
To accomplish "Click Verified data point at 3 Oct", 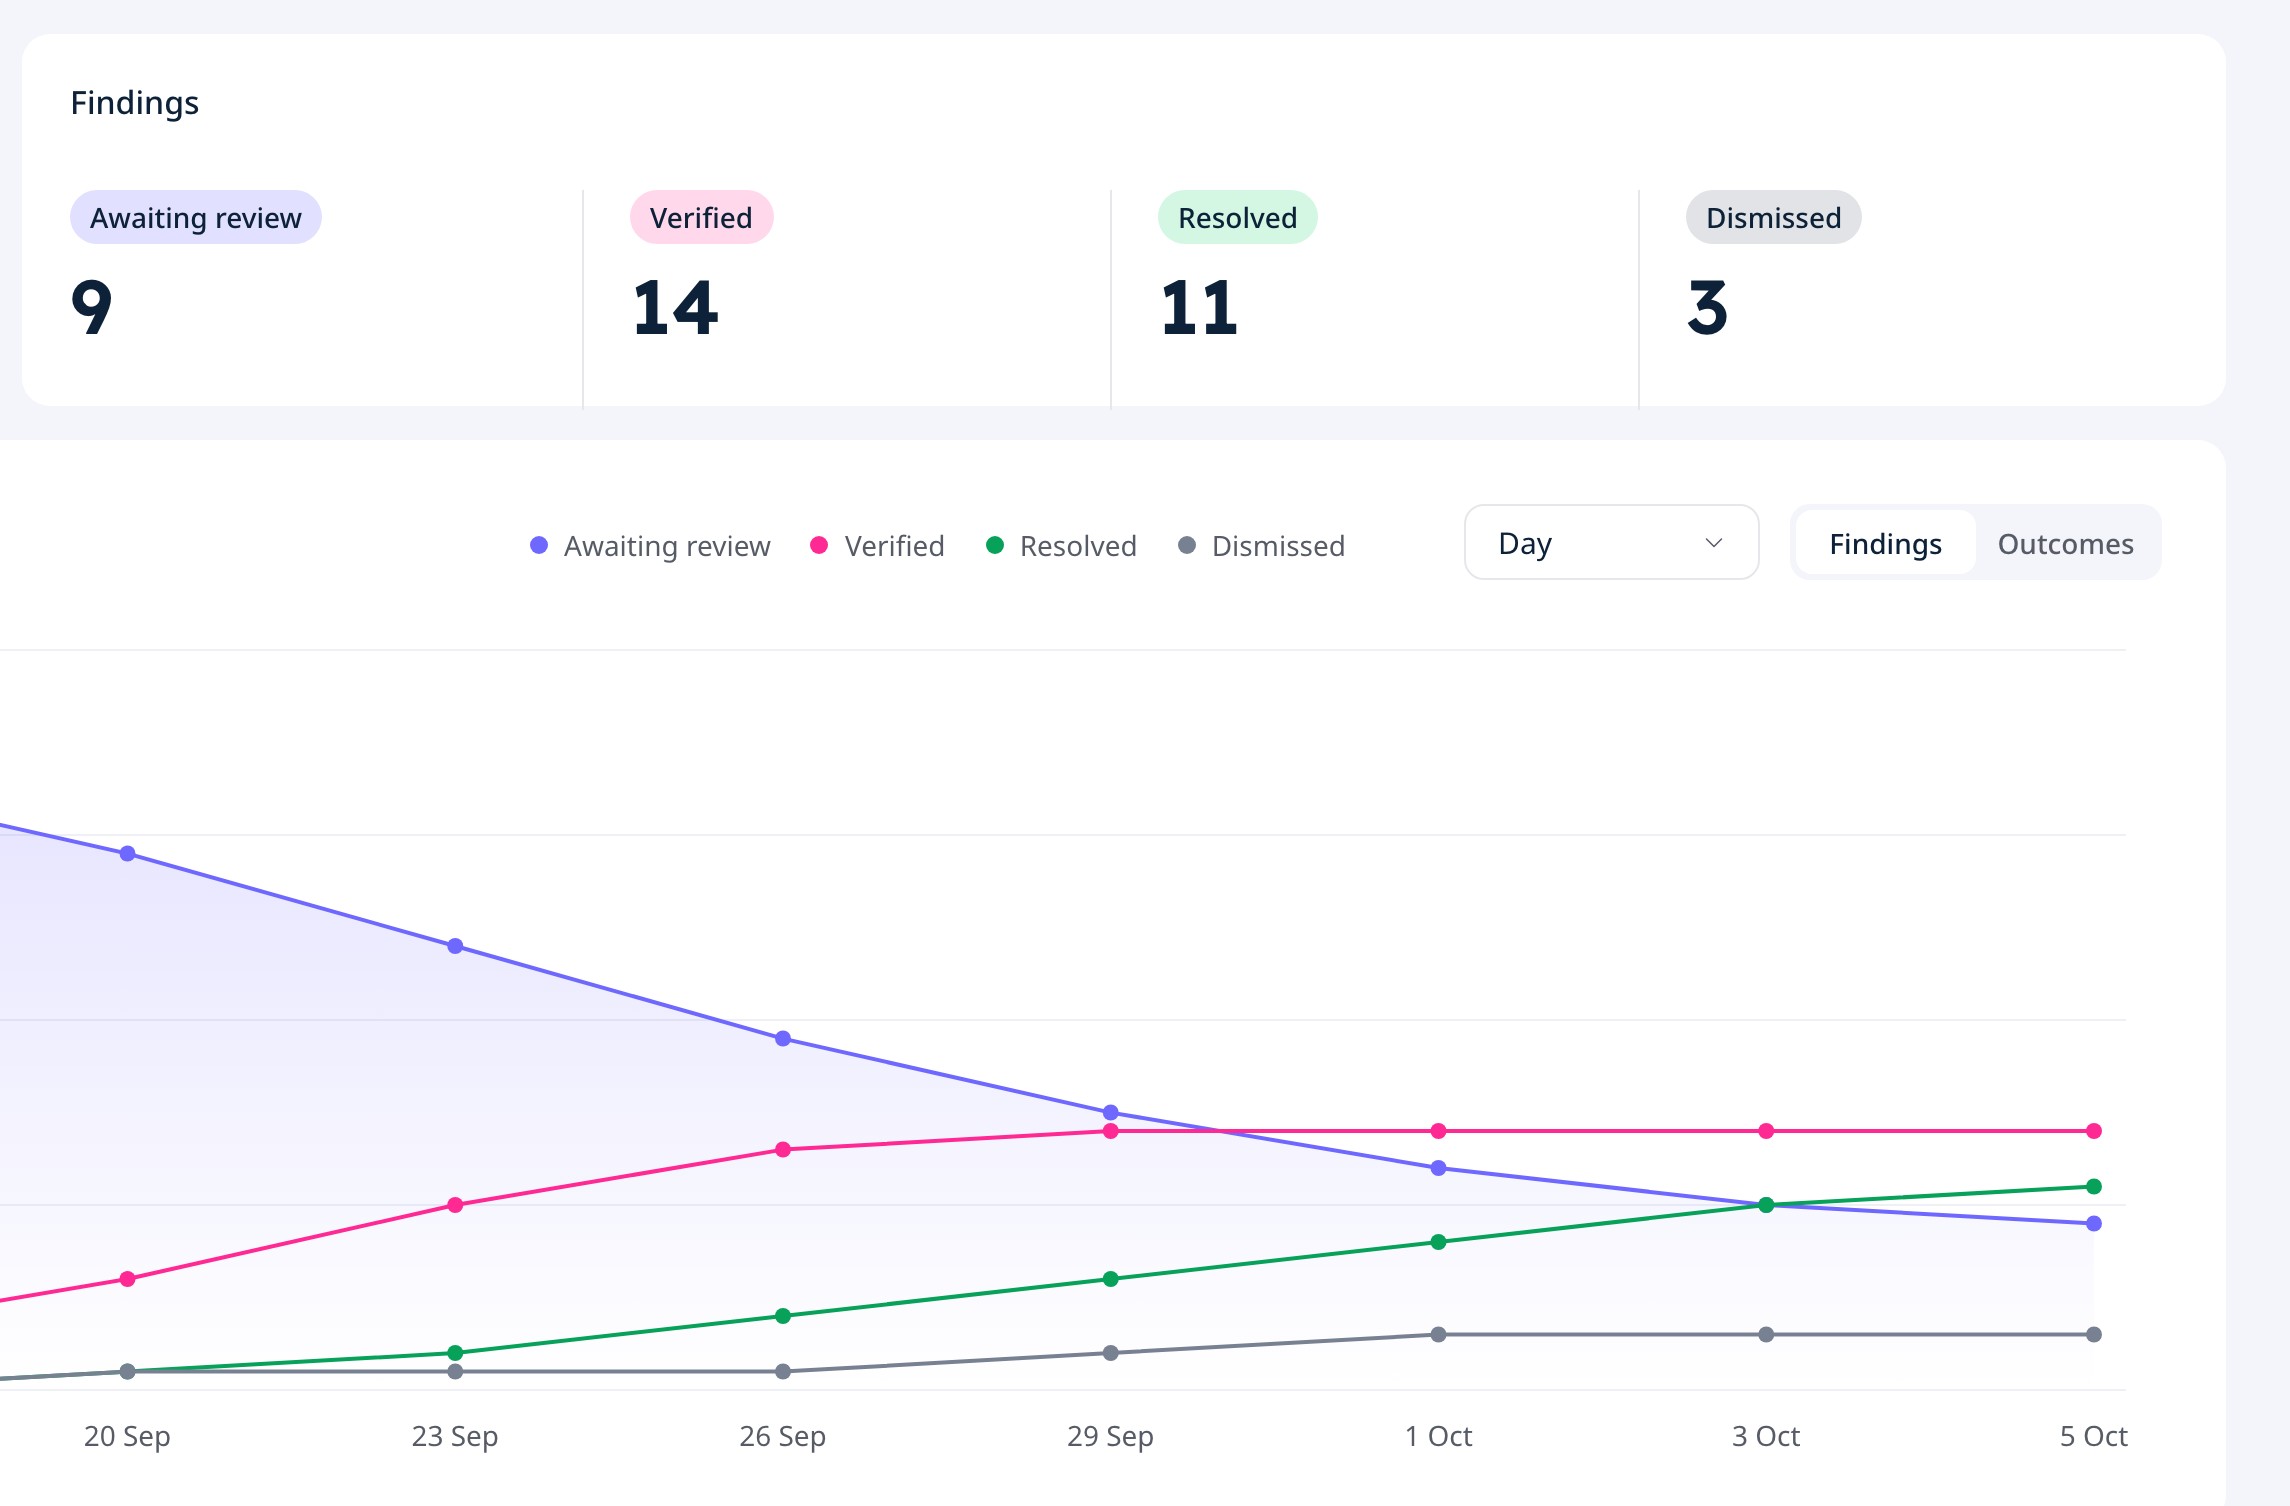I will point(1766,1131).
